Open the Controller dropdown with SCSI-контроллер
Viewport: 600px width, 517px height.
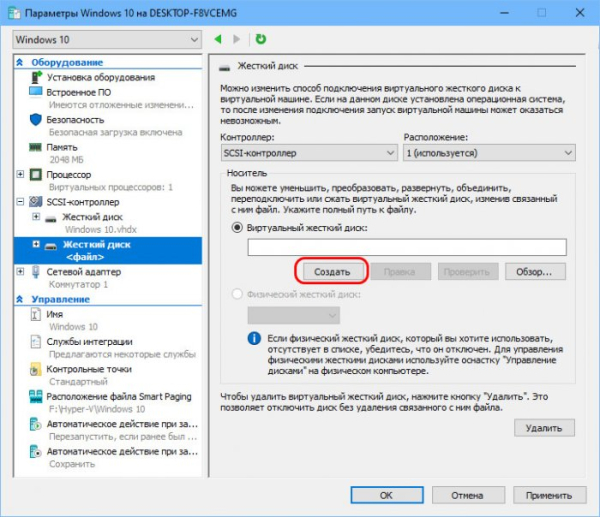pos(308,152)
